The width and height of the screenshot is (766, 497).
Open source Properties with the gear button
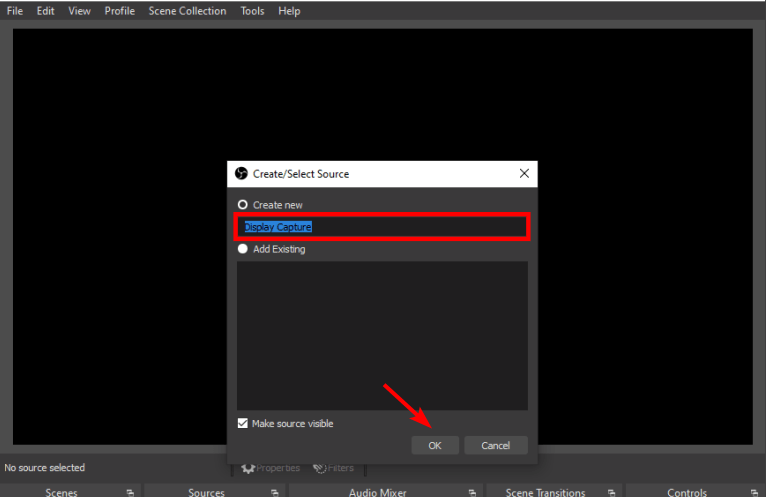point(271,468)
